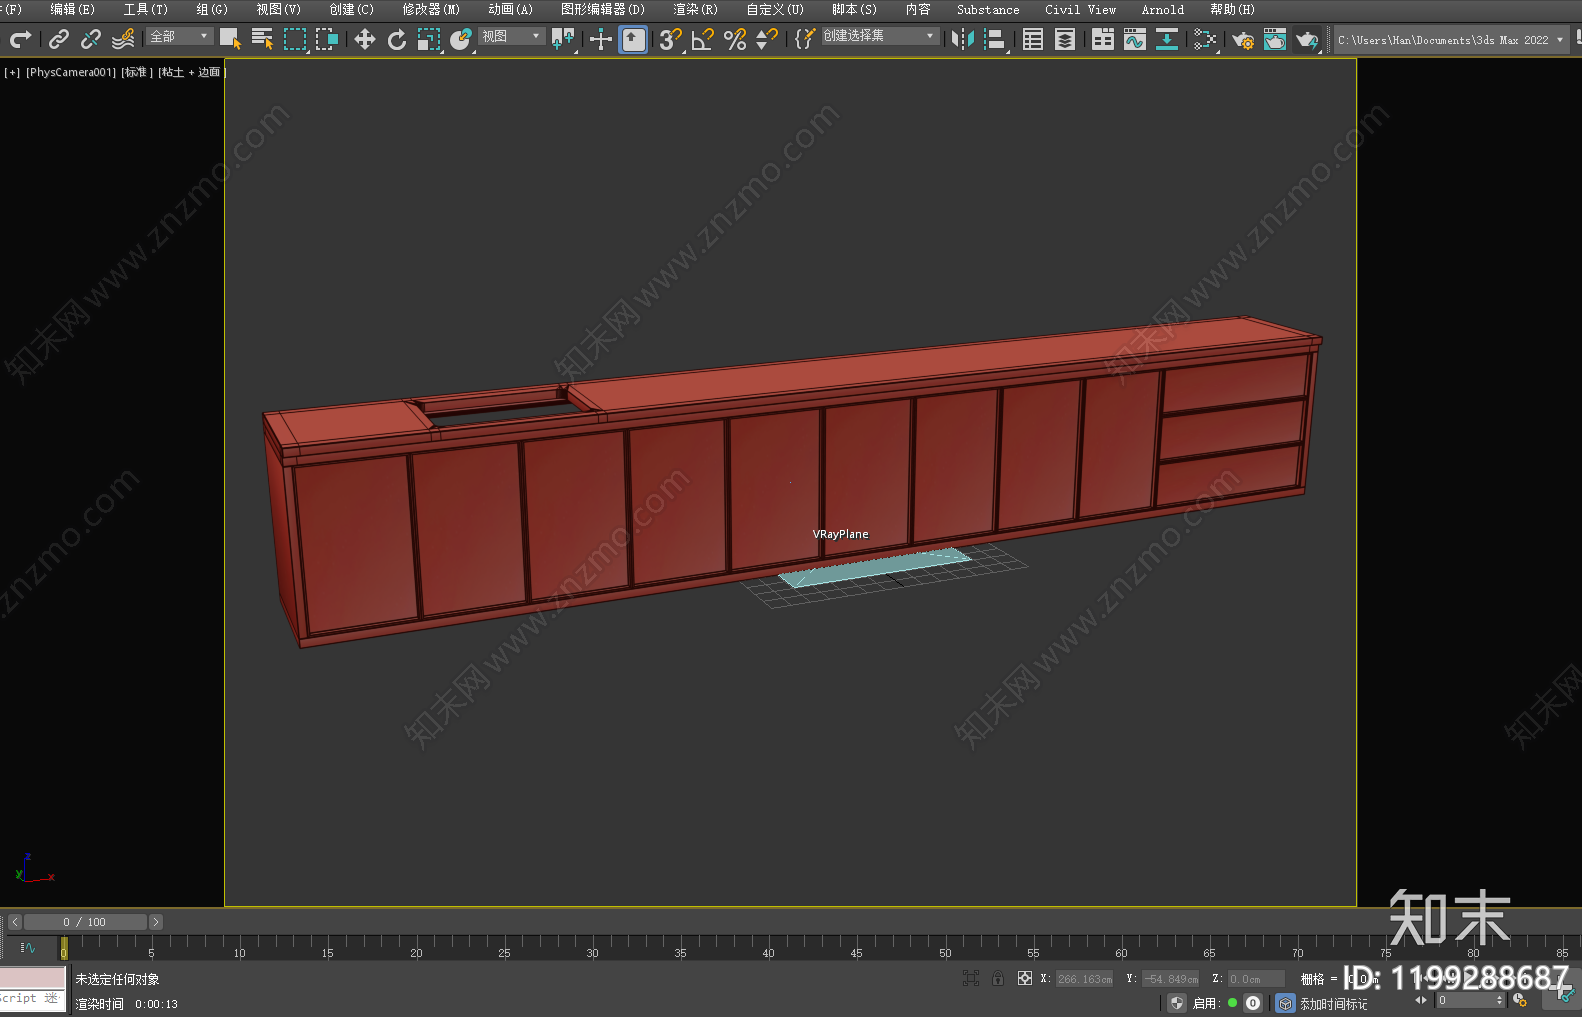Open the mini curve editor toggle
This screenshot has height=1017, width=1582.
tap(28, 947)
